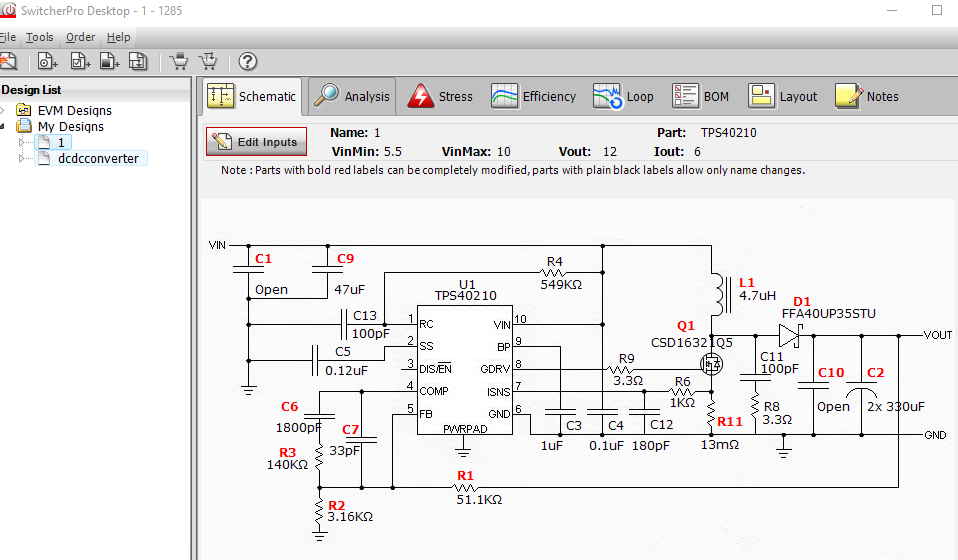The width and height of the screenshot is (958, 560).
Task: Select design '1' in the tree
Action: (x=60, y=142)
